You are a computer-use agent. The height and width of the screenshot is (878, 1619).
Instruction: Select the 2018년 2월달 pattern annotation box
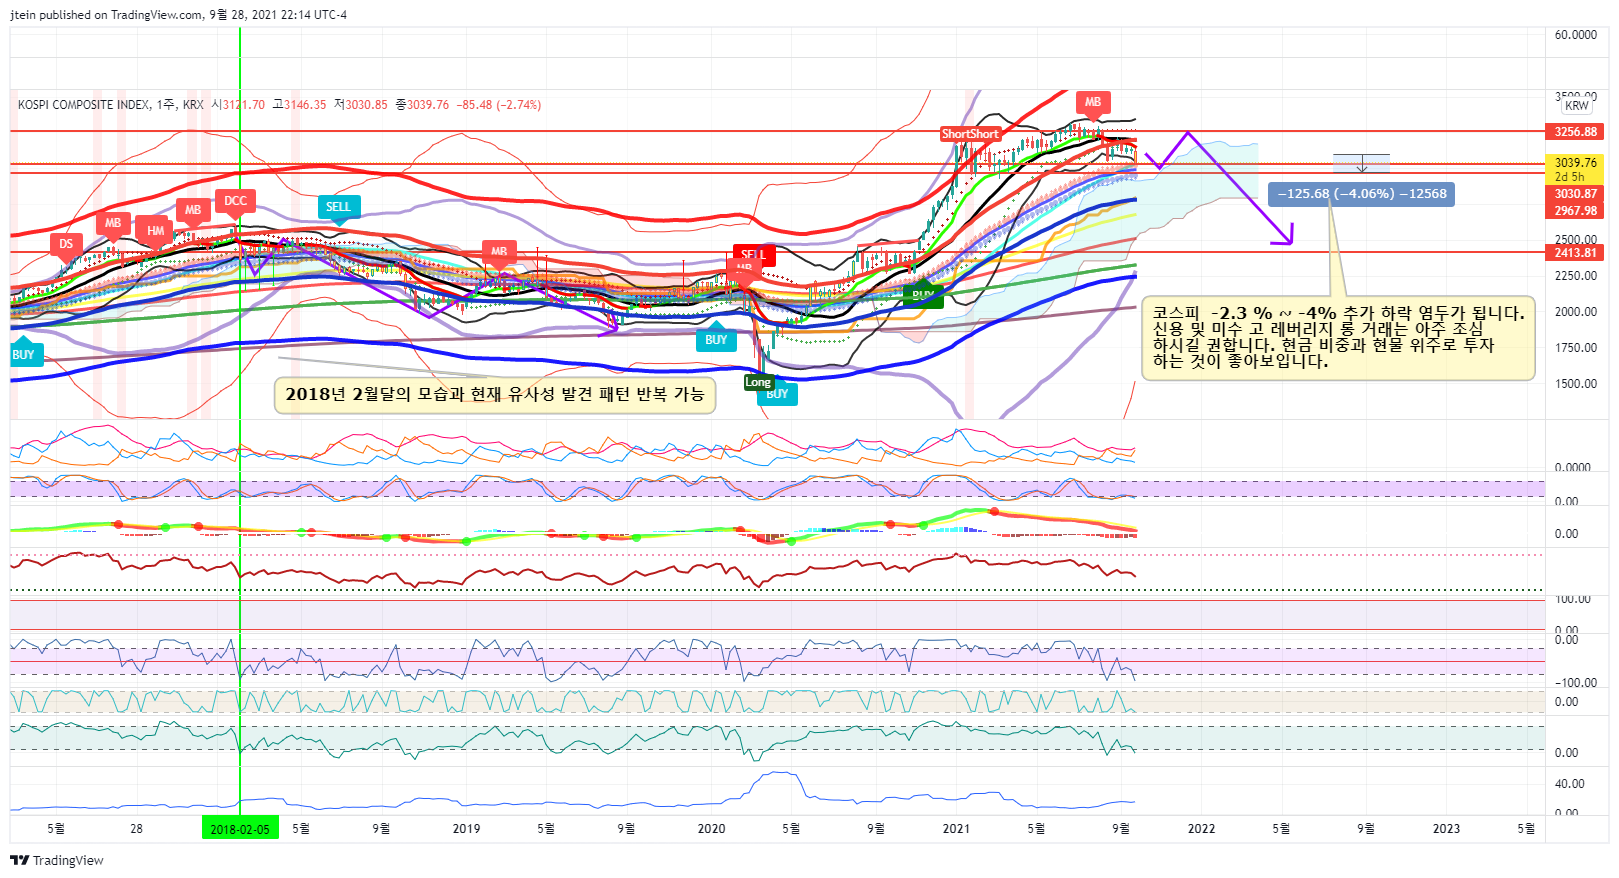click(495, 394)
